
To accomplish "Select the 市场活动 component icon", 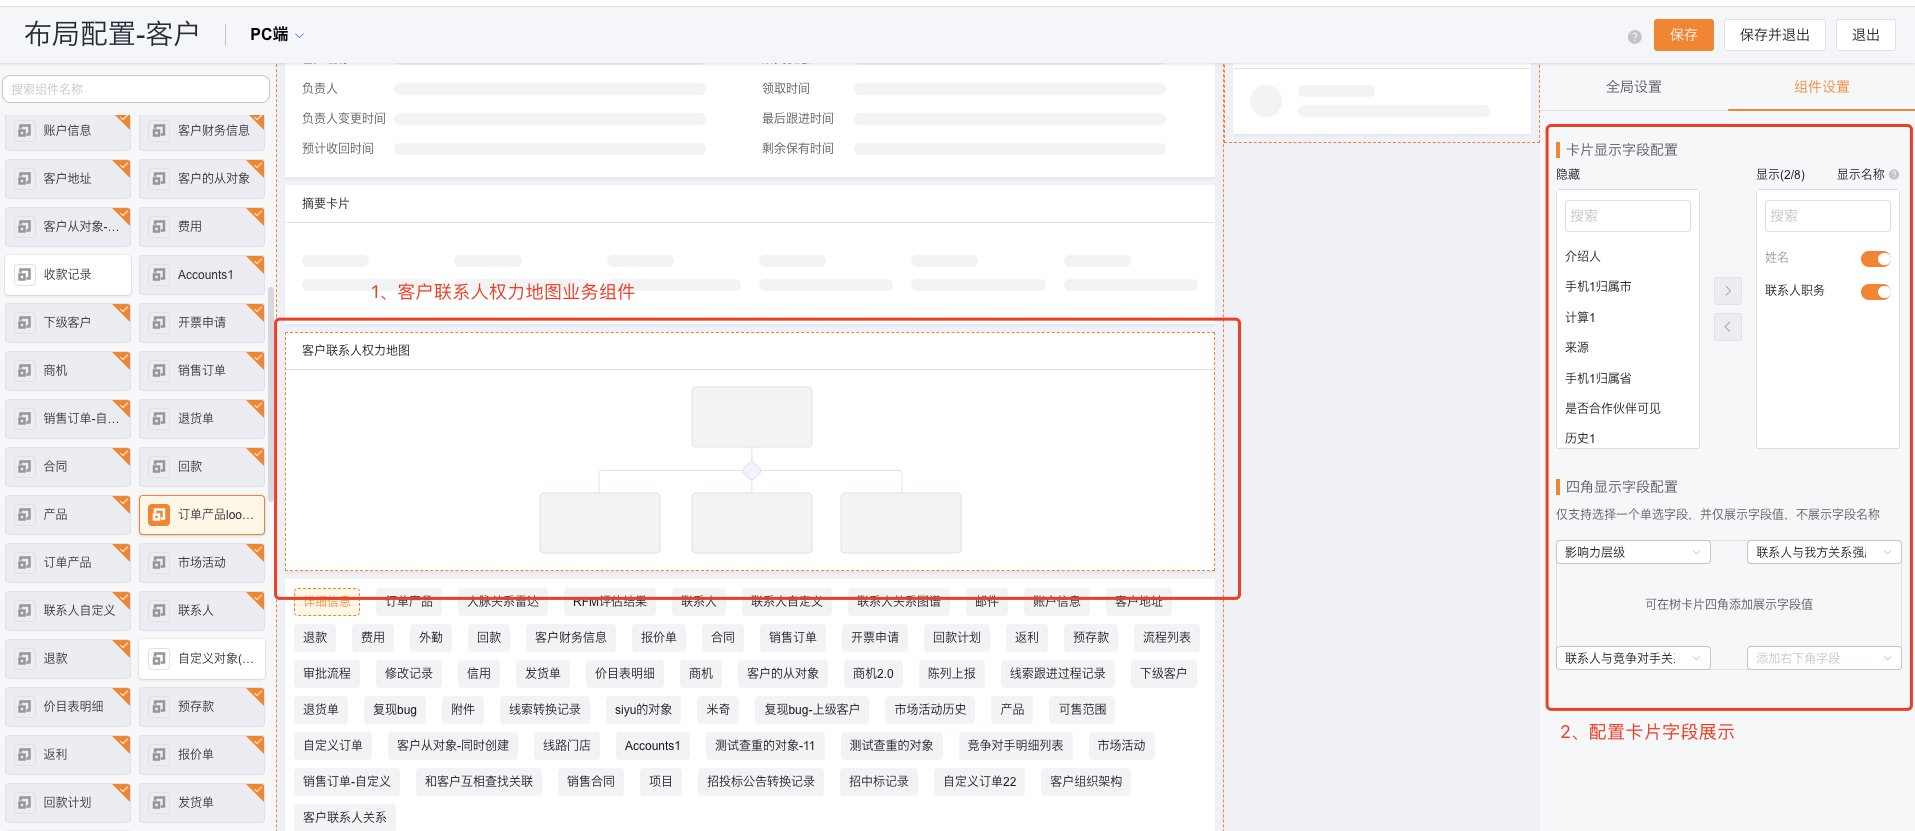I will click(159, 563).
